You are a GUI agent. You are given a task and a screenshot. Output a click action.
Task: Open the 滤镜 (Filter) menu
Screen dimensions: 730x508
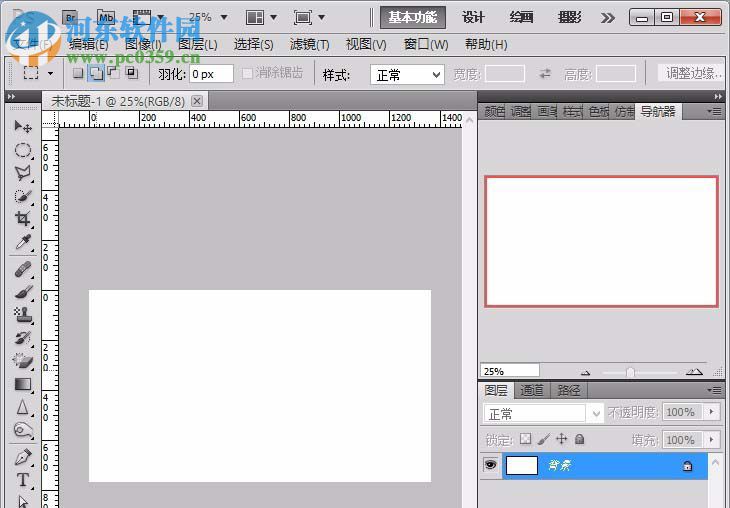(x=309, y=45)
